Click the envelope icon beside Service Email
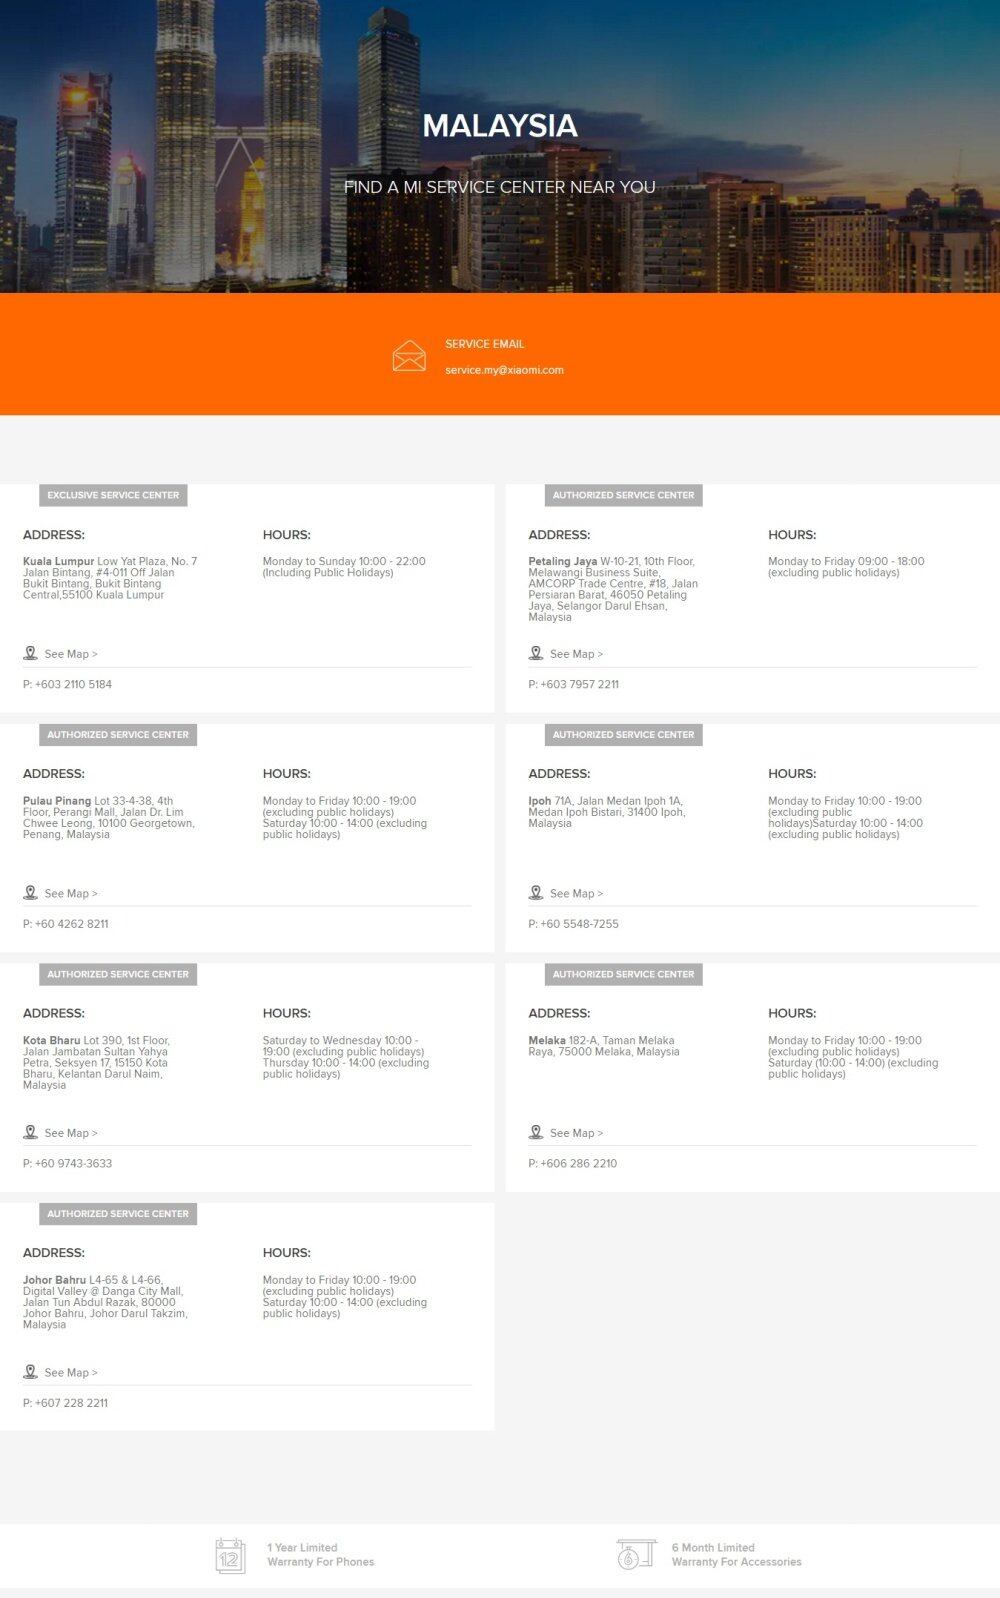 tap(409, 356)
